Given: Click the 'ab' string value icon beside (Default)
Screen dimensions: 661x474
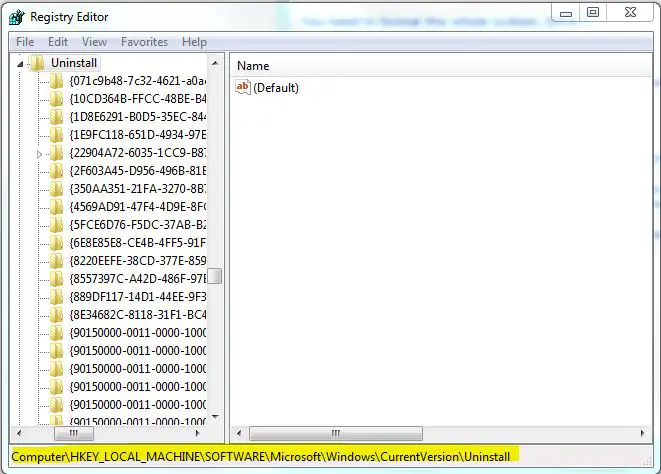Looking at the screenshot, I should pos(243,87).
